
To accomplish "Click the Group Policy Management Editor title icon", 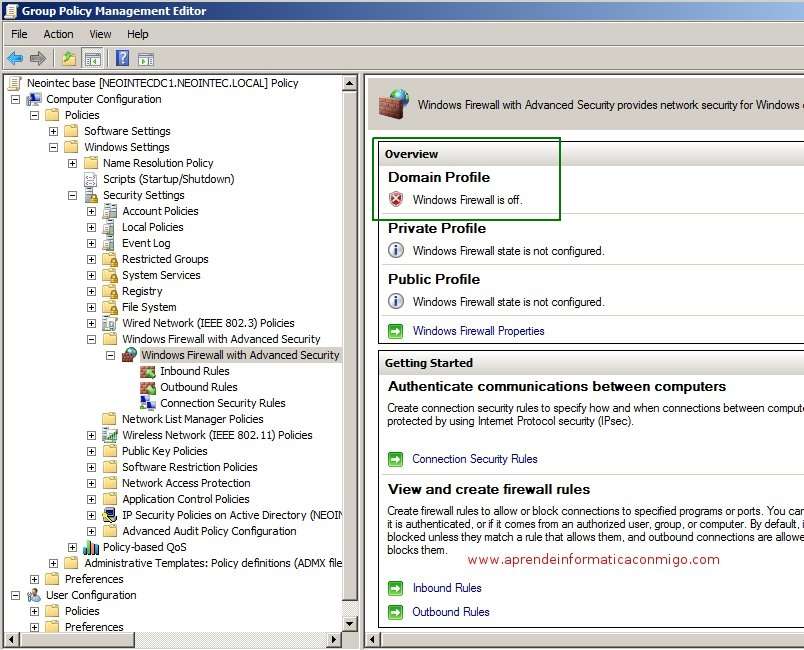I will tap(11, 11).
